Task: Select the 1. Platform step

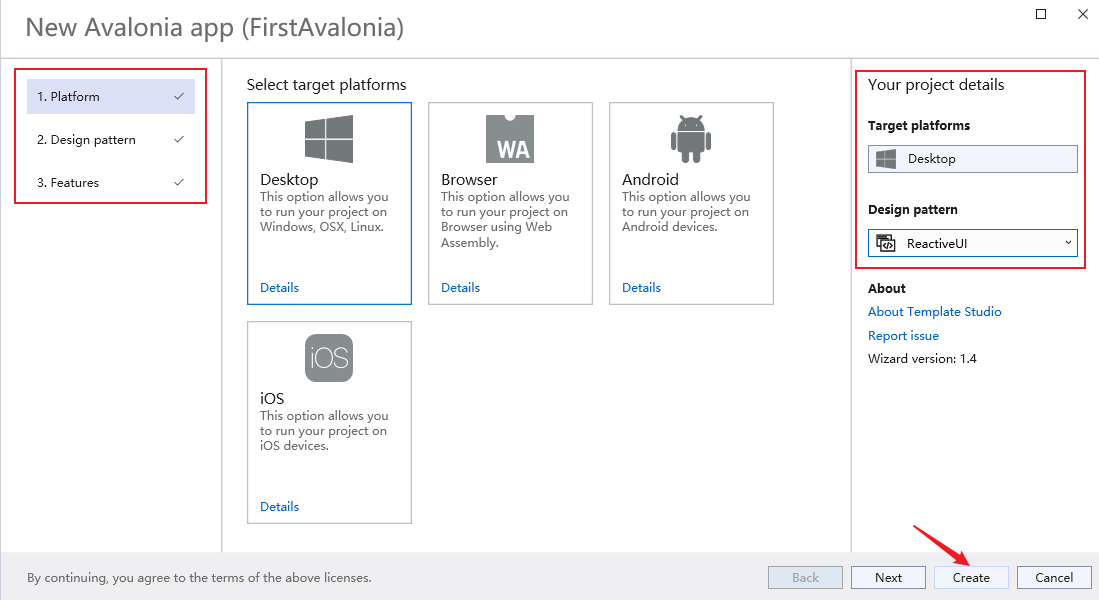Action: (111, 97)
